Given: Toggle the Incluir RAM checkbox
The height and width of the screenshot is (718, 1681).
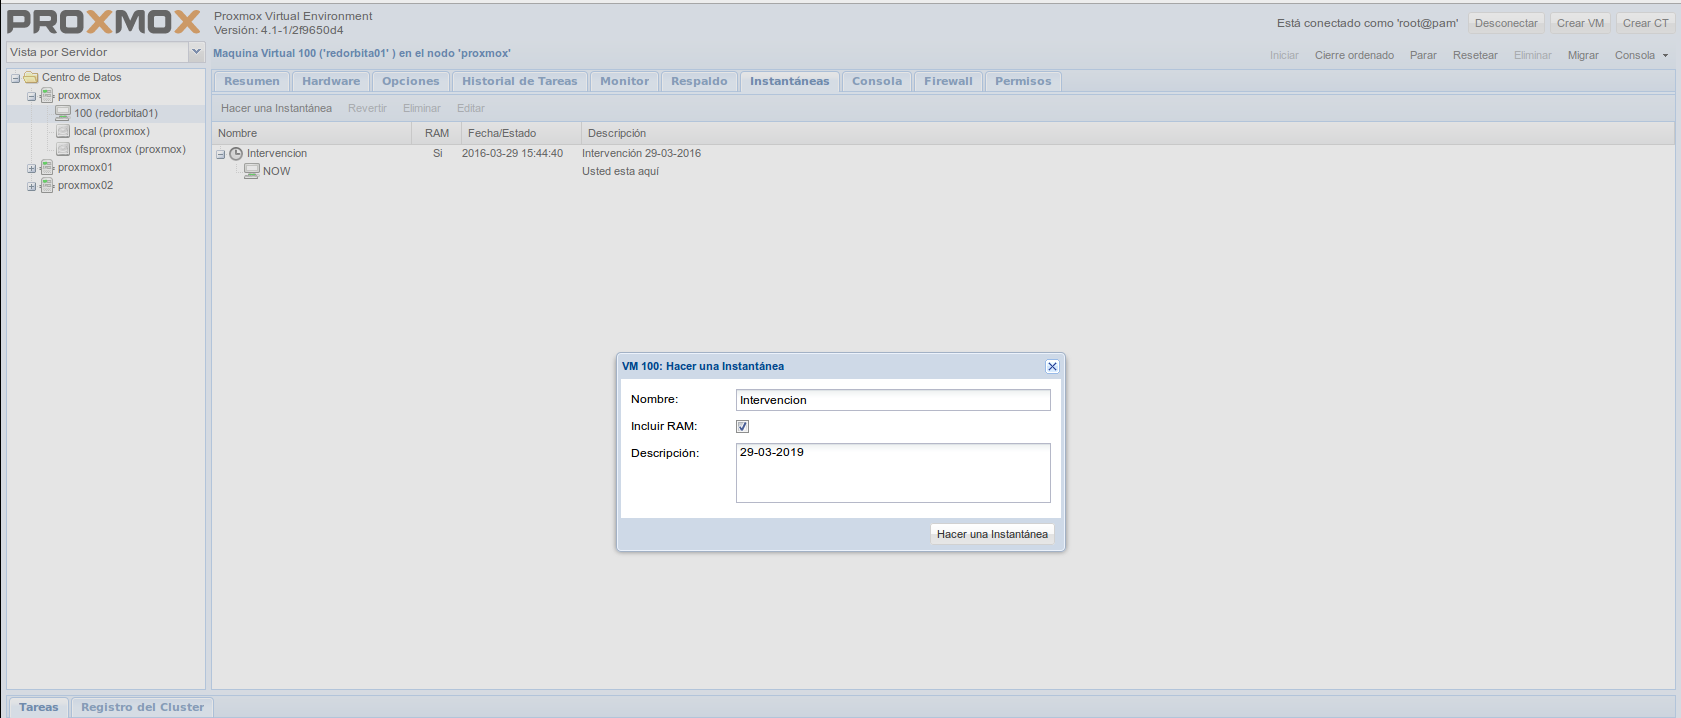Looking at the screenshot, I should 742,427.
